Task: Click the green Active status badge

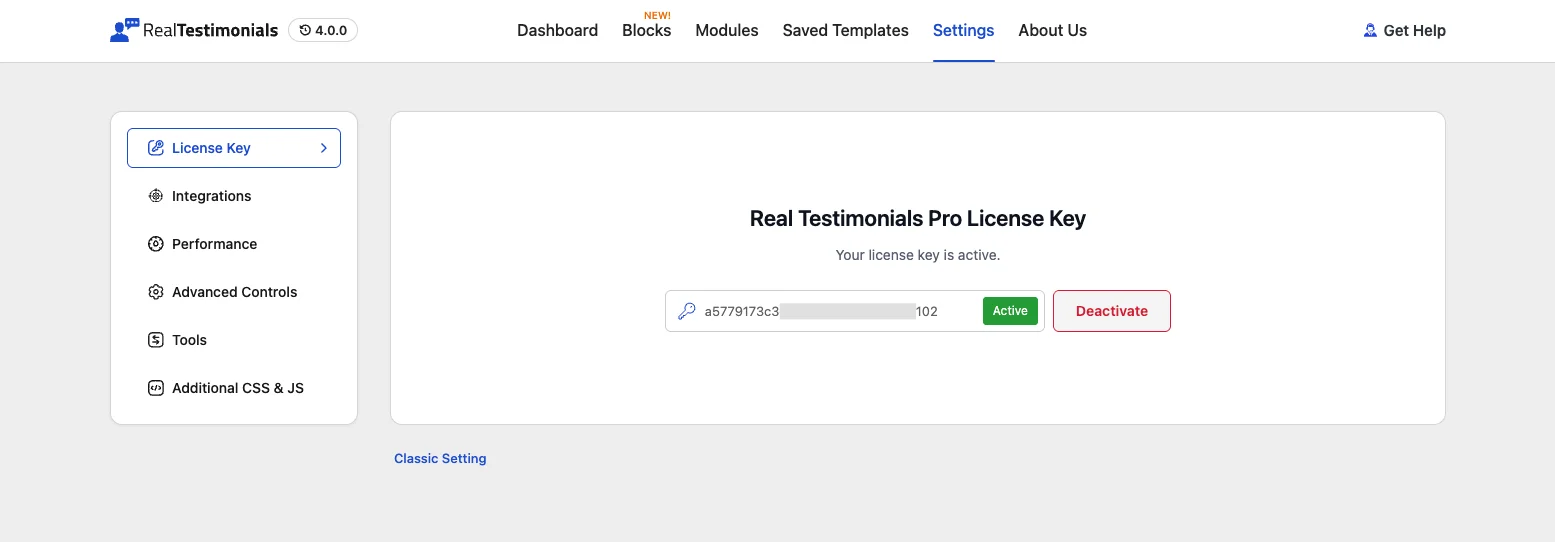Action: click(1010, 311)
